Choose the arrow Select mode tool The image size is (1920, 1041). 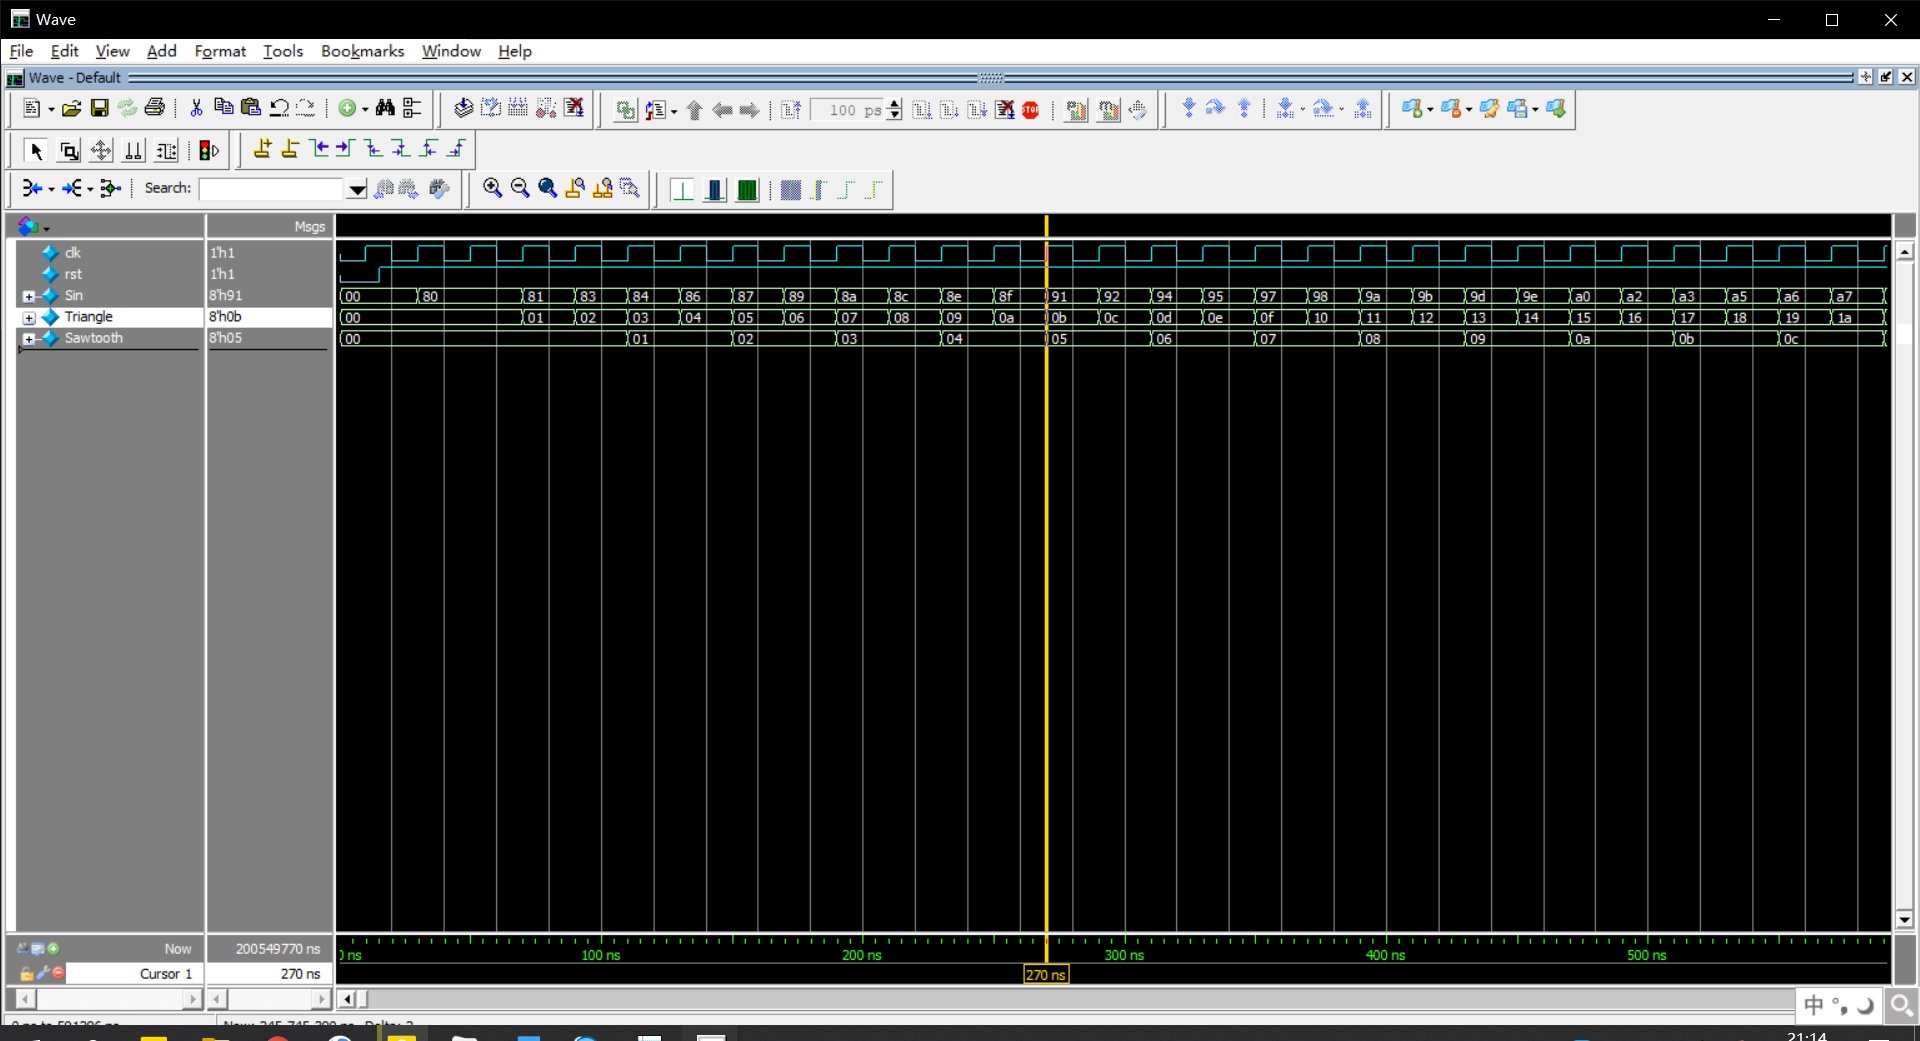pos(36,151)
